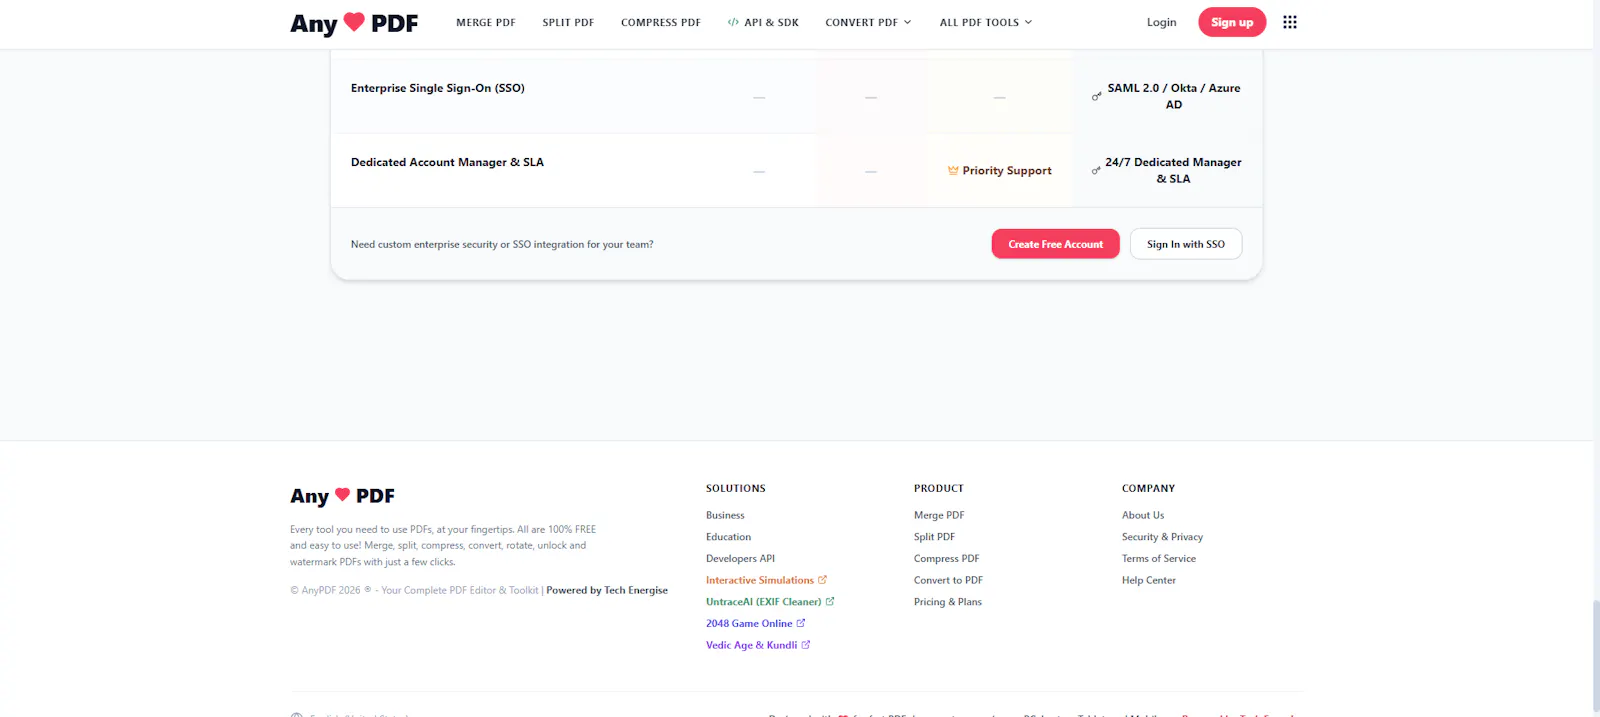The image size is (1600, 717).
Task: Click the 24/7 Dedicated Manager & SLA text
Action: [1173, 170]
